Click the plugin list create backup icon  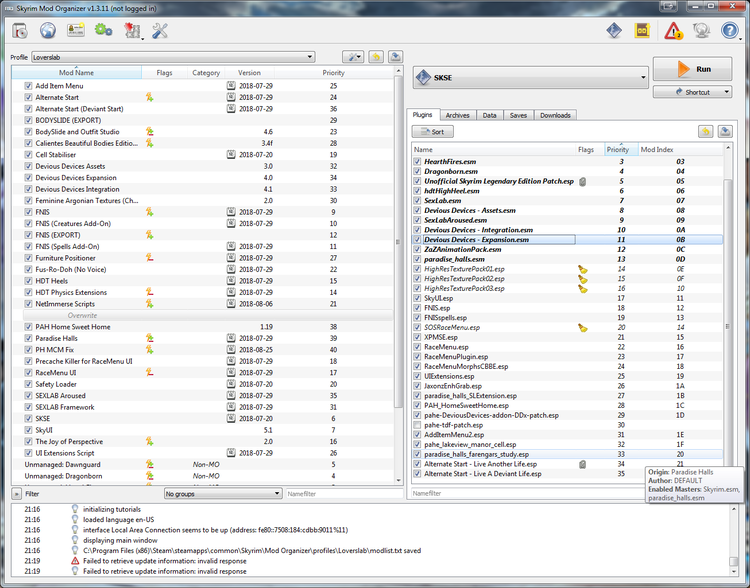click(x=725, y=132)
